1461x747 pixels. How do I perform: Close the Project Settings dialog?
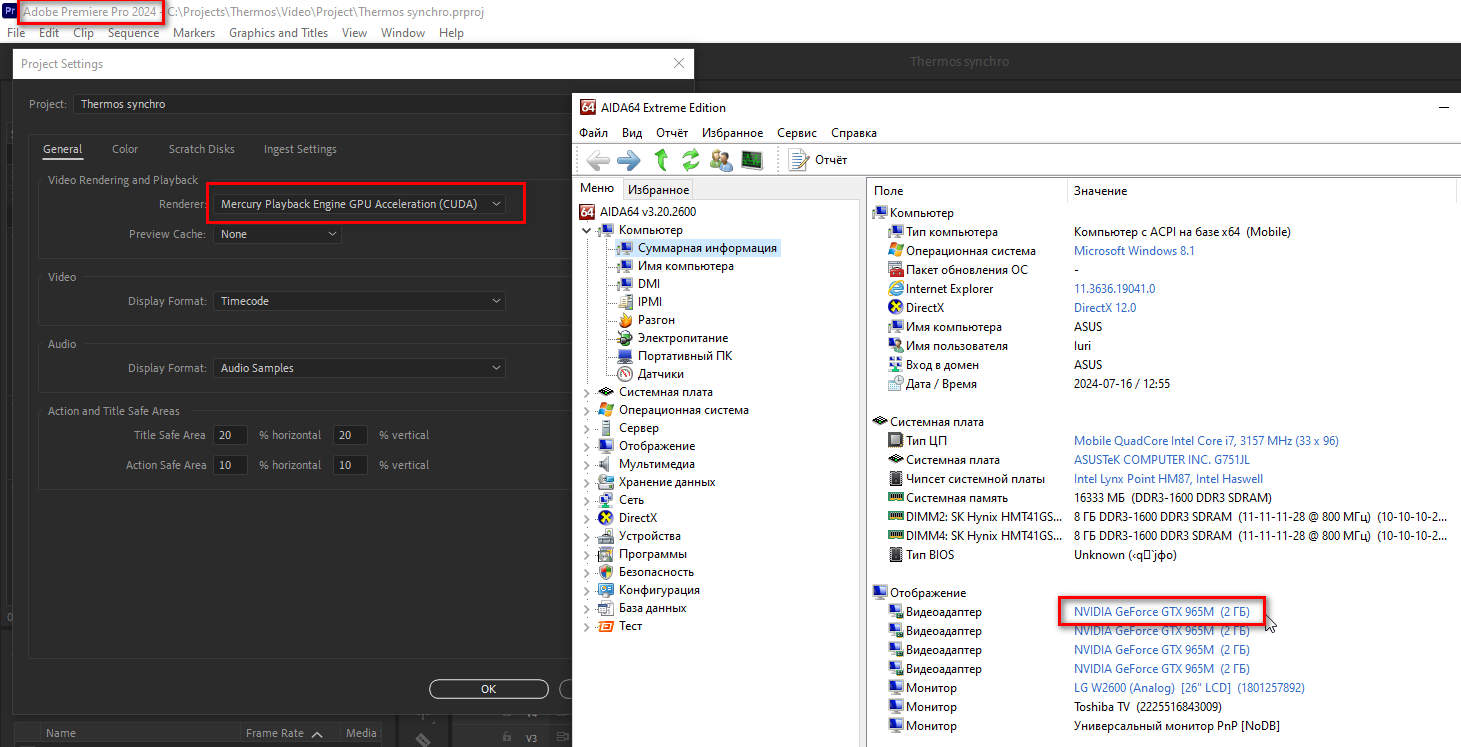click(679, 64)
